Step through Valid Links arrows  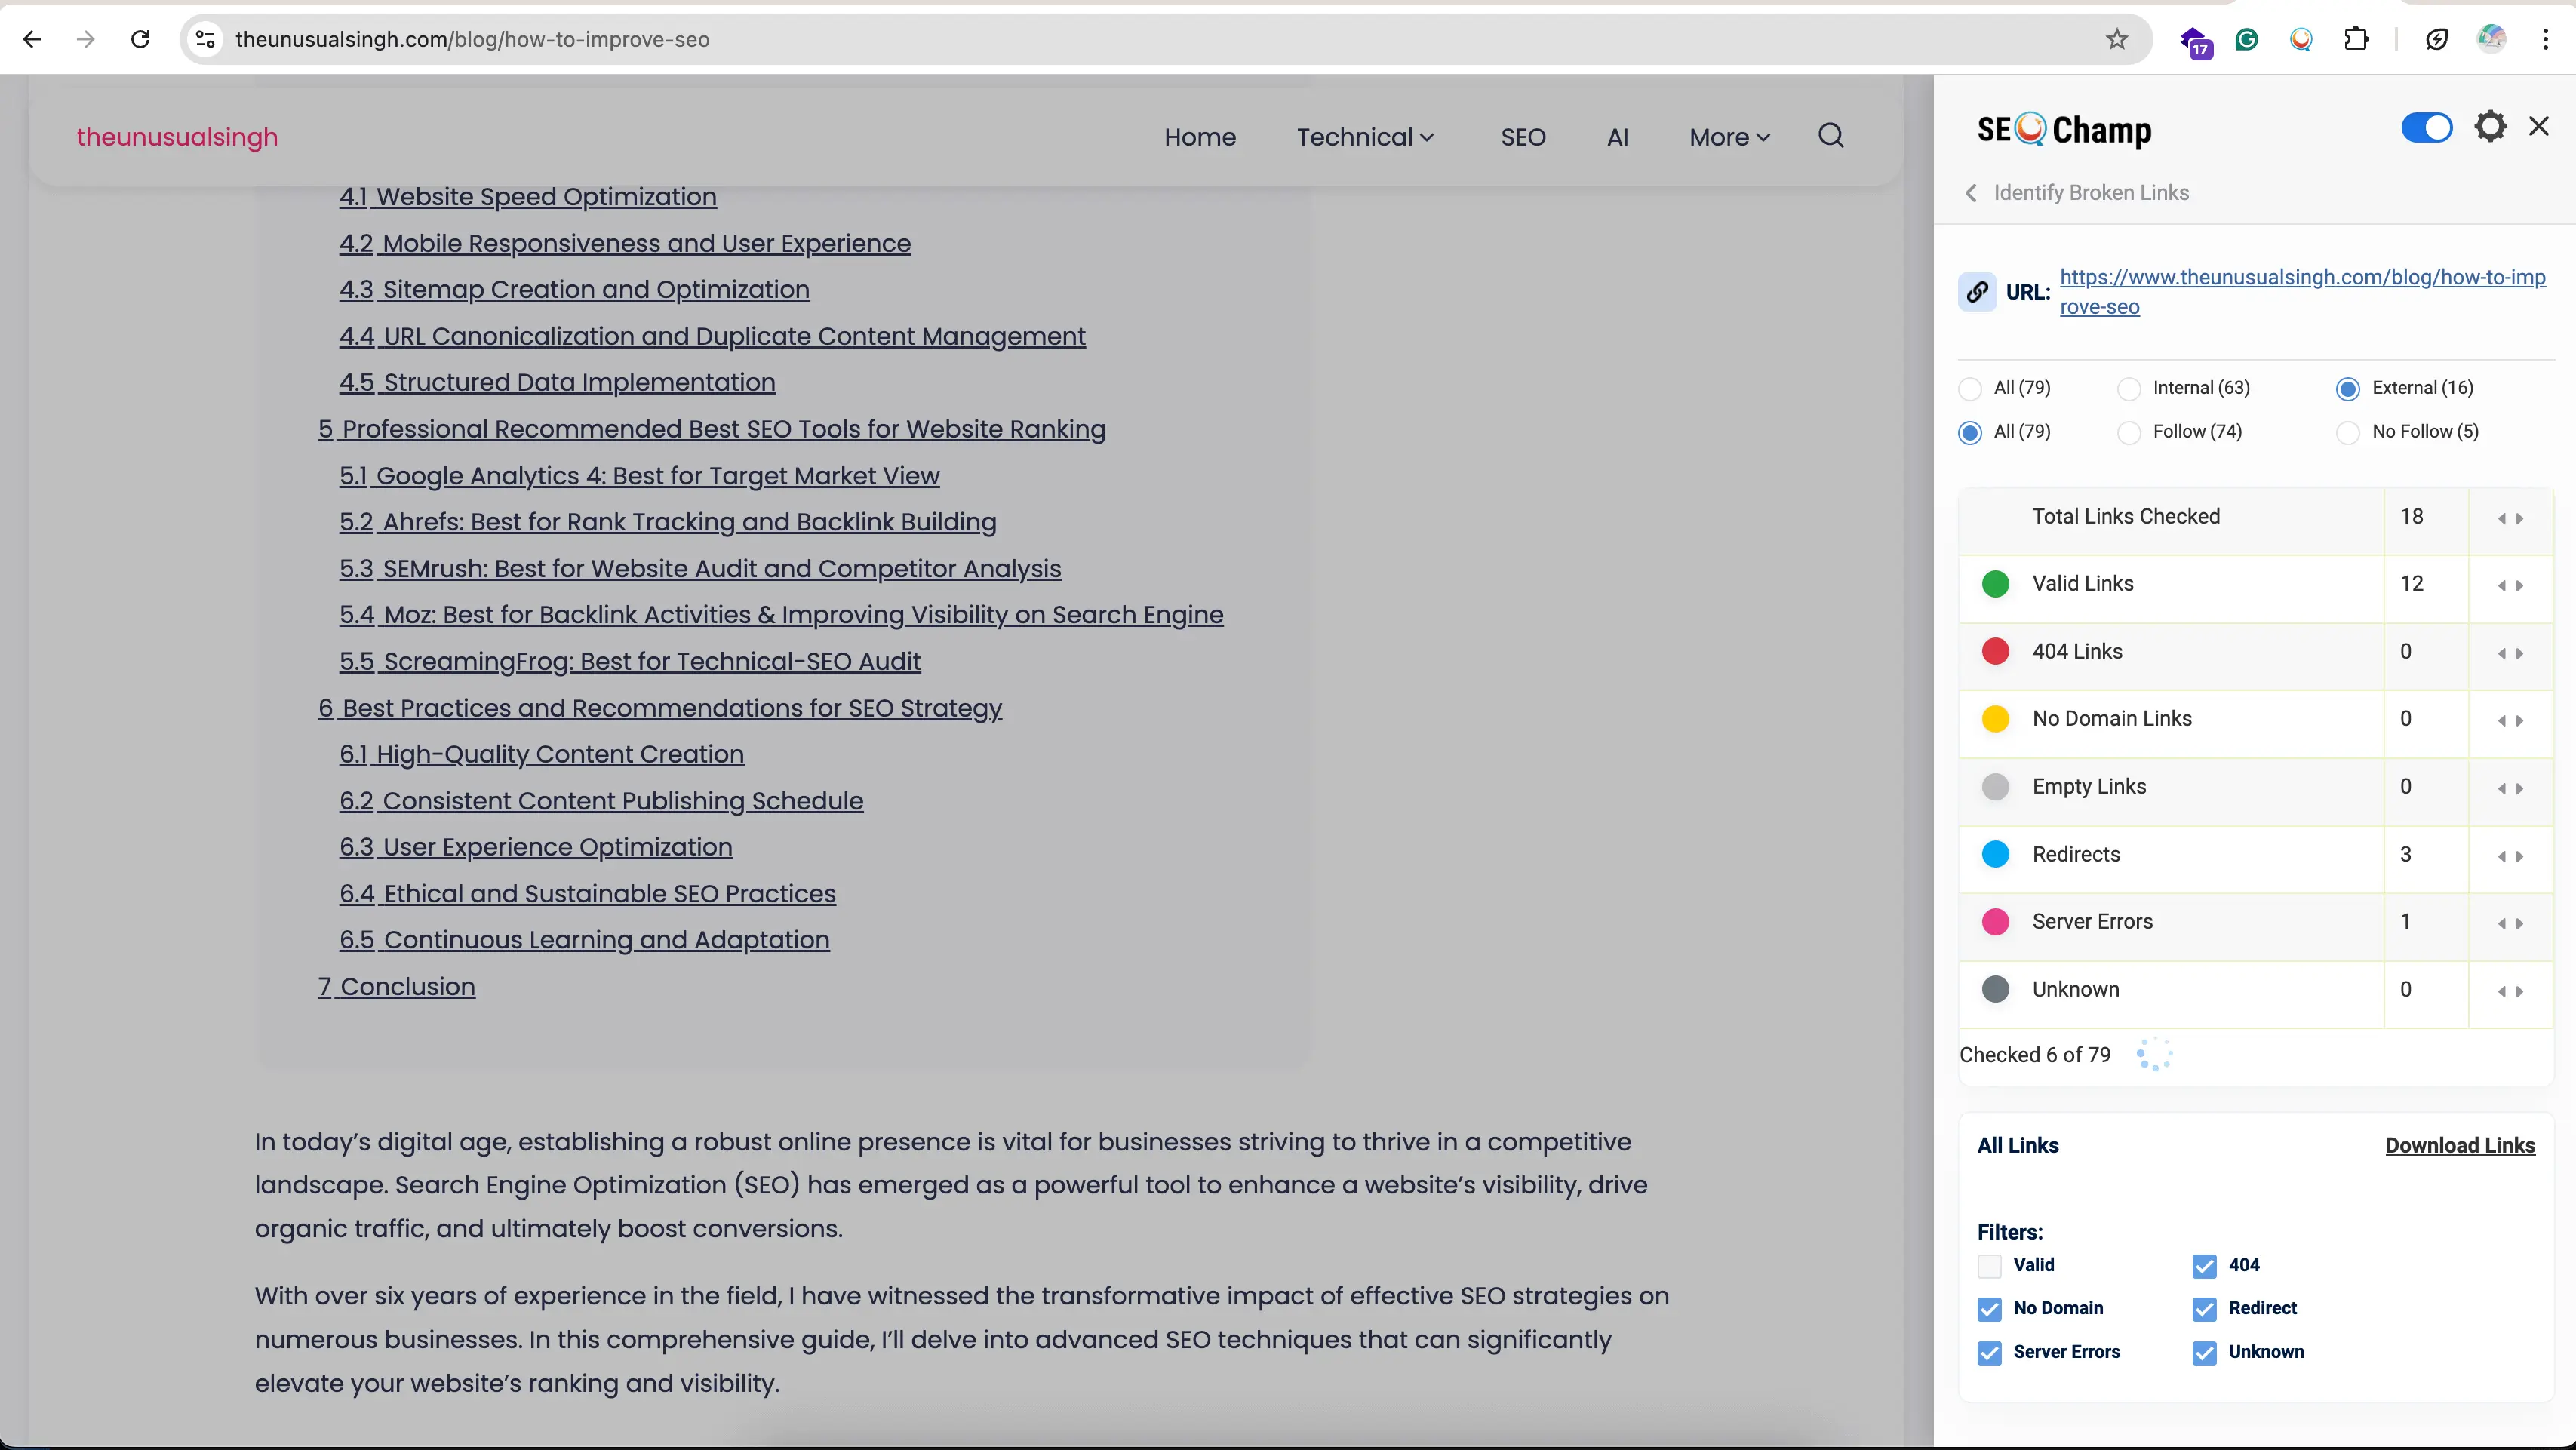(x=2510, y=586)
